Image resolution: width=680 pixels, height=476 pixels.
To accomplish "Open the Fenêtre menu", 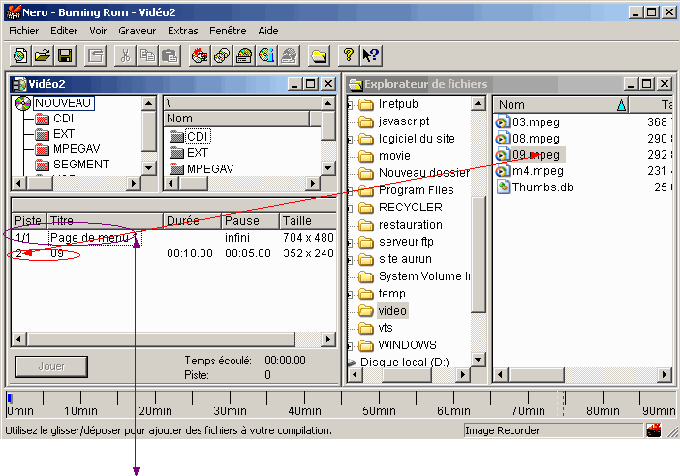I will tap(228, 31).
